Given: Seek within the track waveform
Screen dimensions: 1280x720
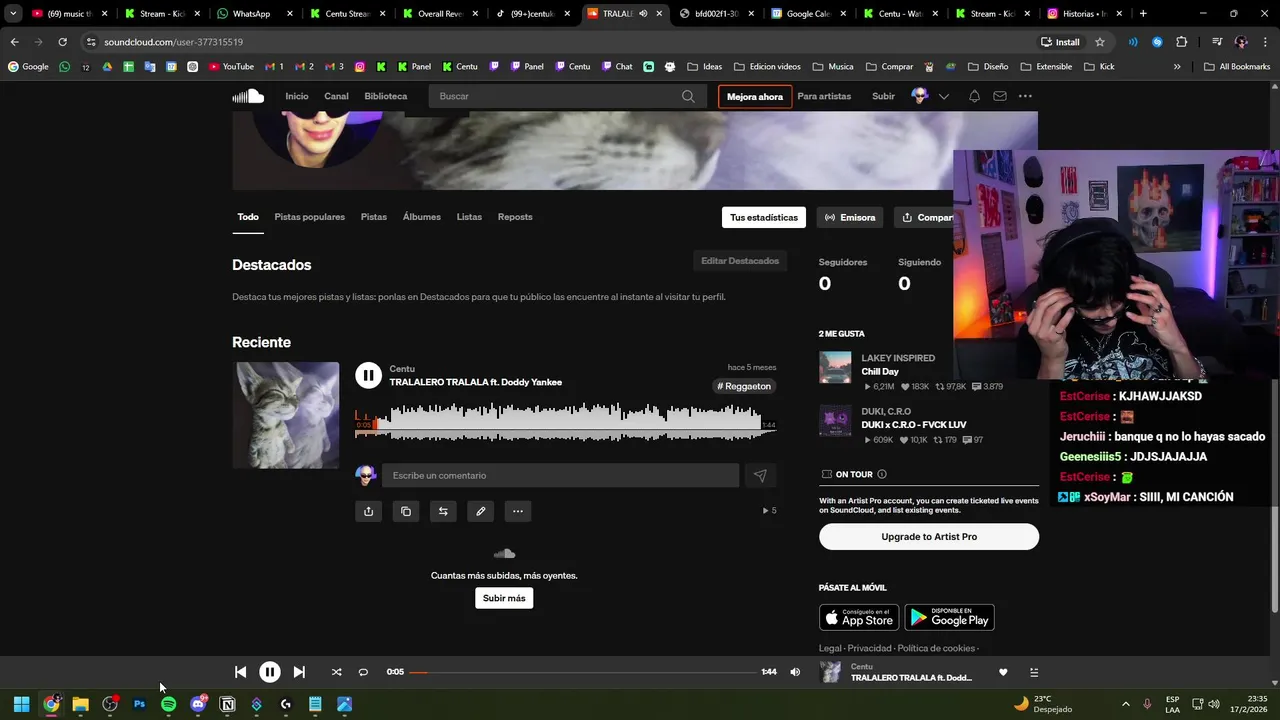Looking at the screenshot, I should point(566,421).
